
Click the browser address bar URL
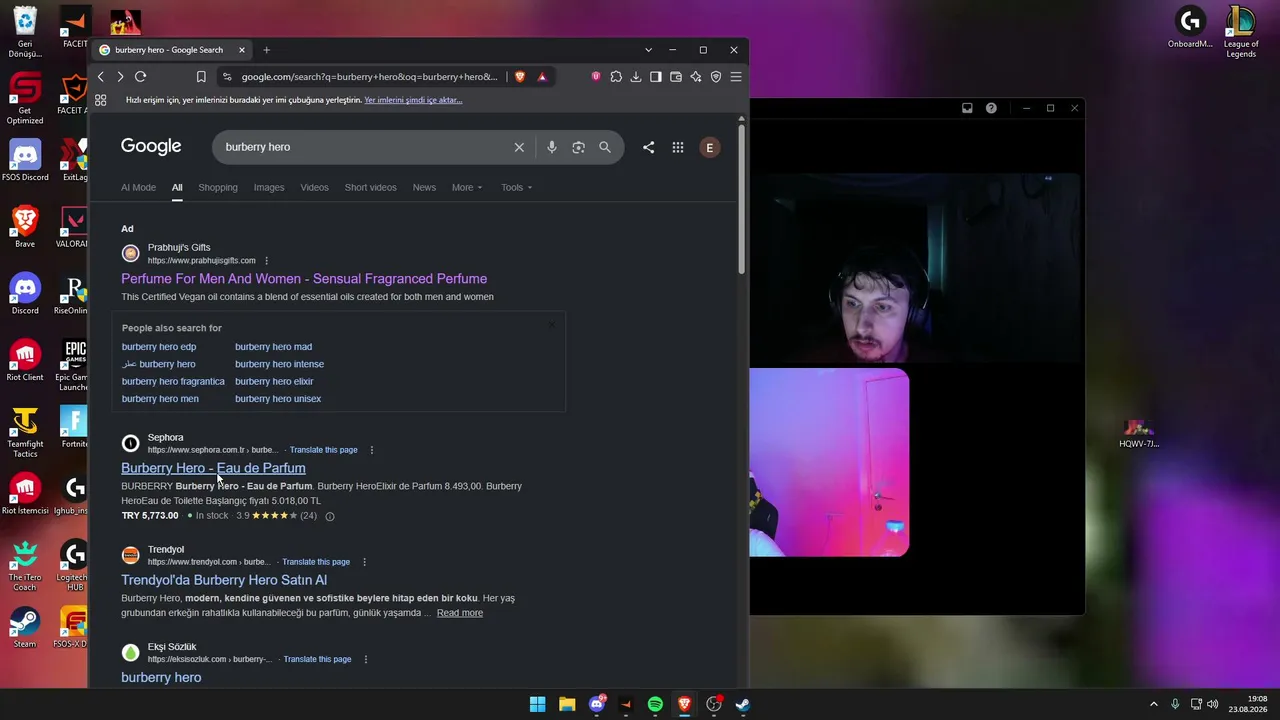[369, 77]
